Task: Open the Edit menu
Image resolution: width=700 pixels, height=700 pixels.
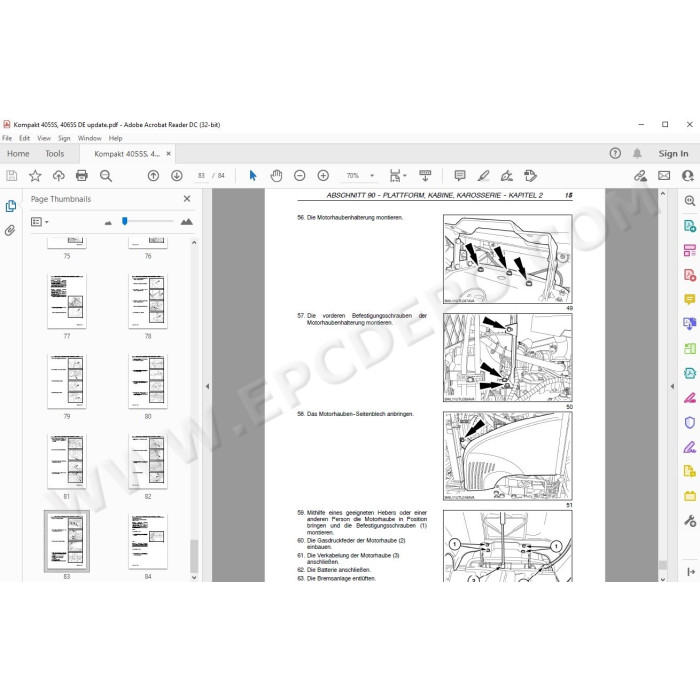Action: click(25, 138)
